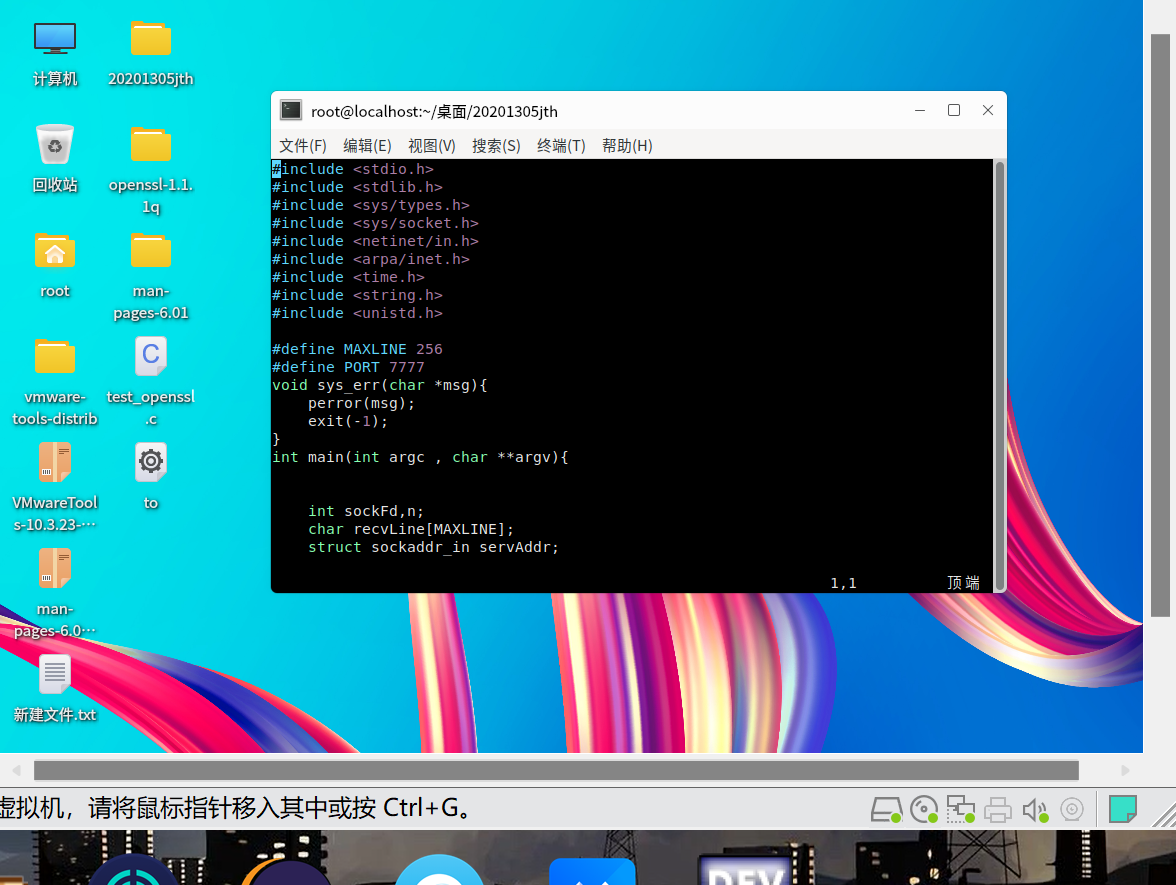The height and width of the screenshot is (885, 1176).
Task: Click the VMware circular device status icon
Action: click(x=1072, y=810)
